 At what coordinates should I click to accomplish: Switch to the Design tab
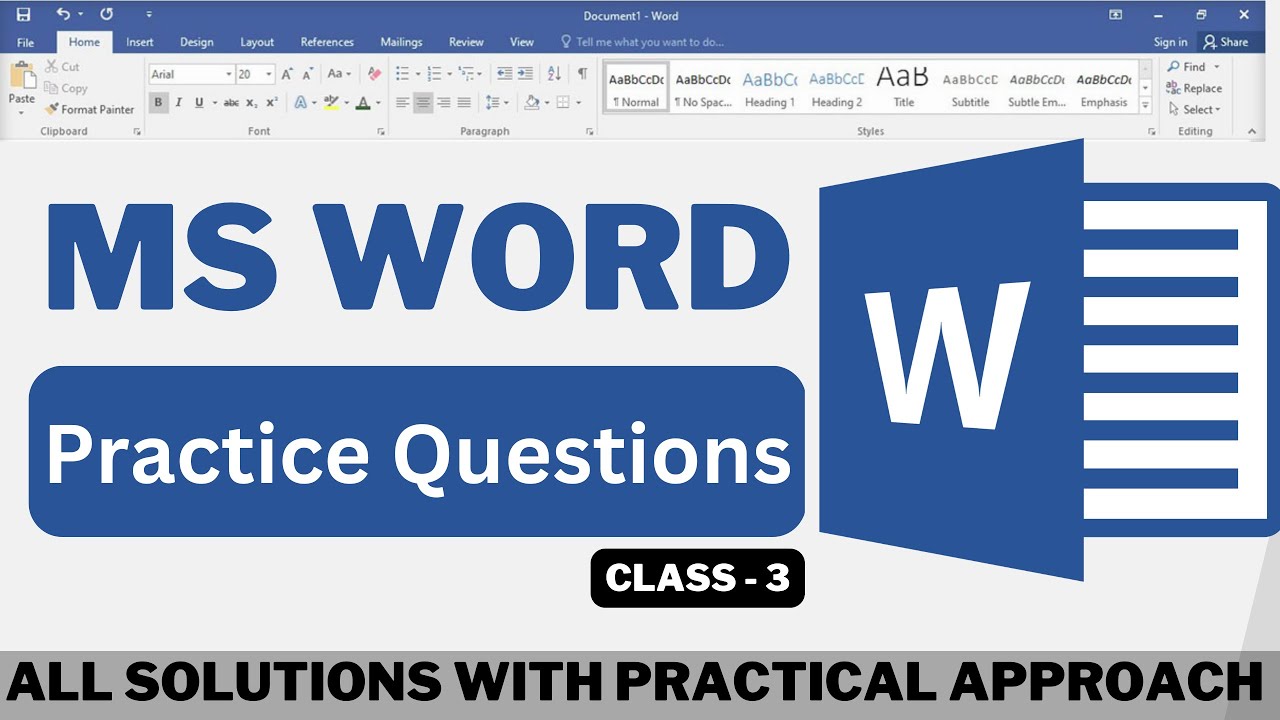196,42
